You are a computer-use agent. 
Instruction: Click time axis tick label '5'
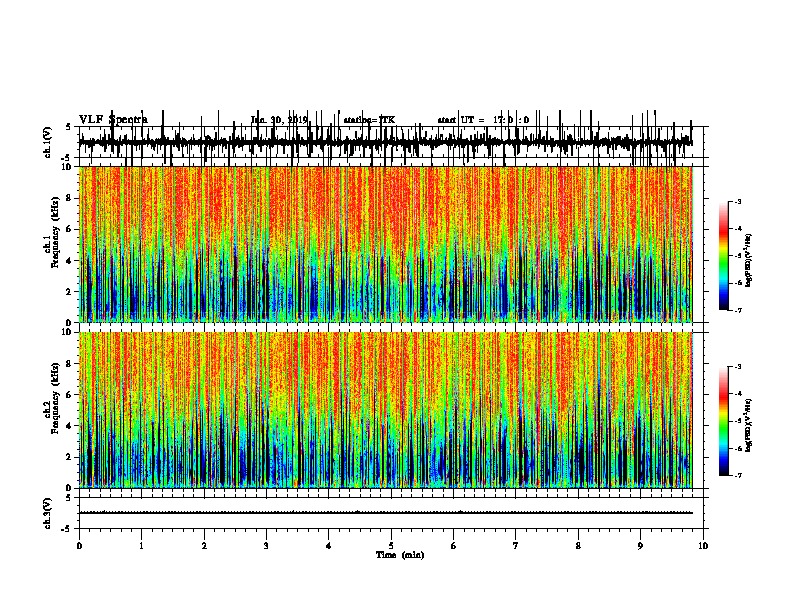click(391, 546)
